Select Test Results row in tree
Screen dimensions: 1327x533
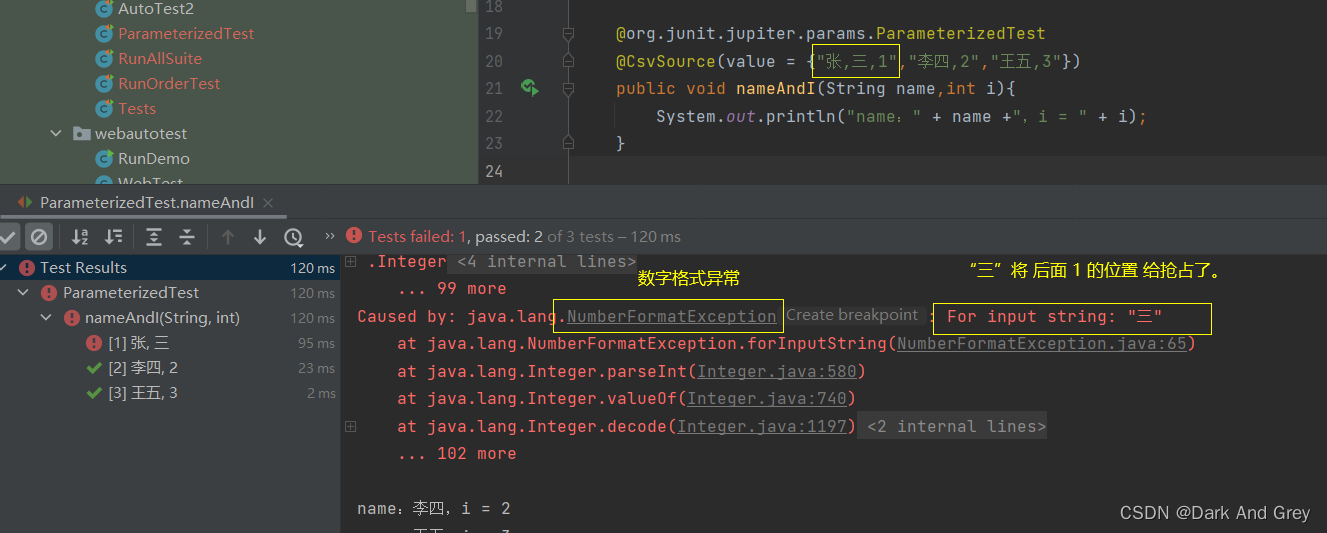(170, 268)
